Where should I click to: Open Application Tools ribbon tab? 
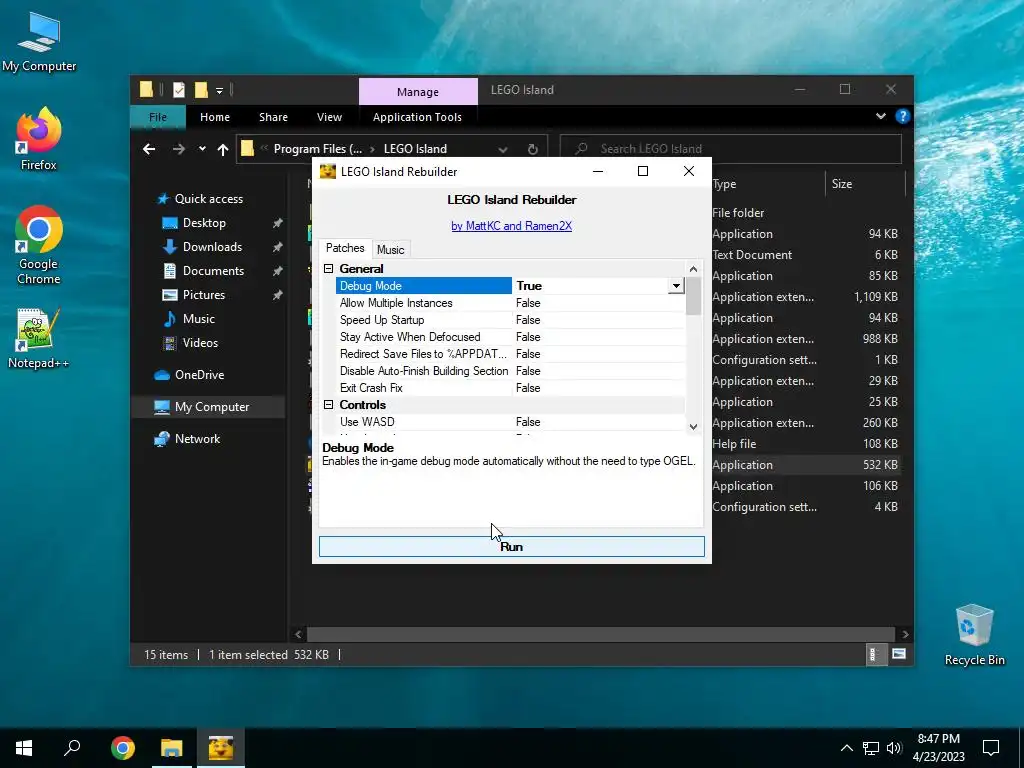pos(417,117)
